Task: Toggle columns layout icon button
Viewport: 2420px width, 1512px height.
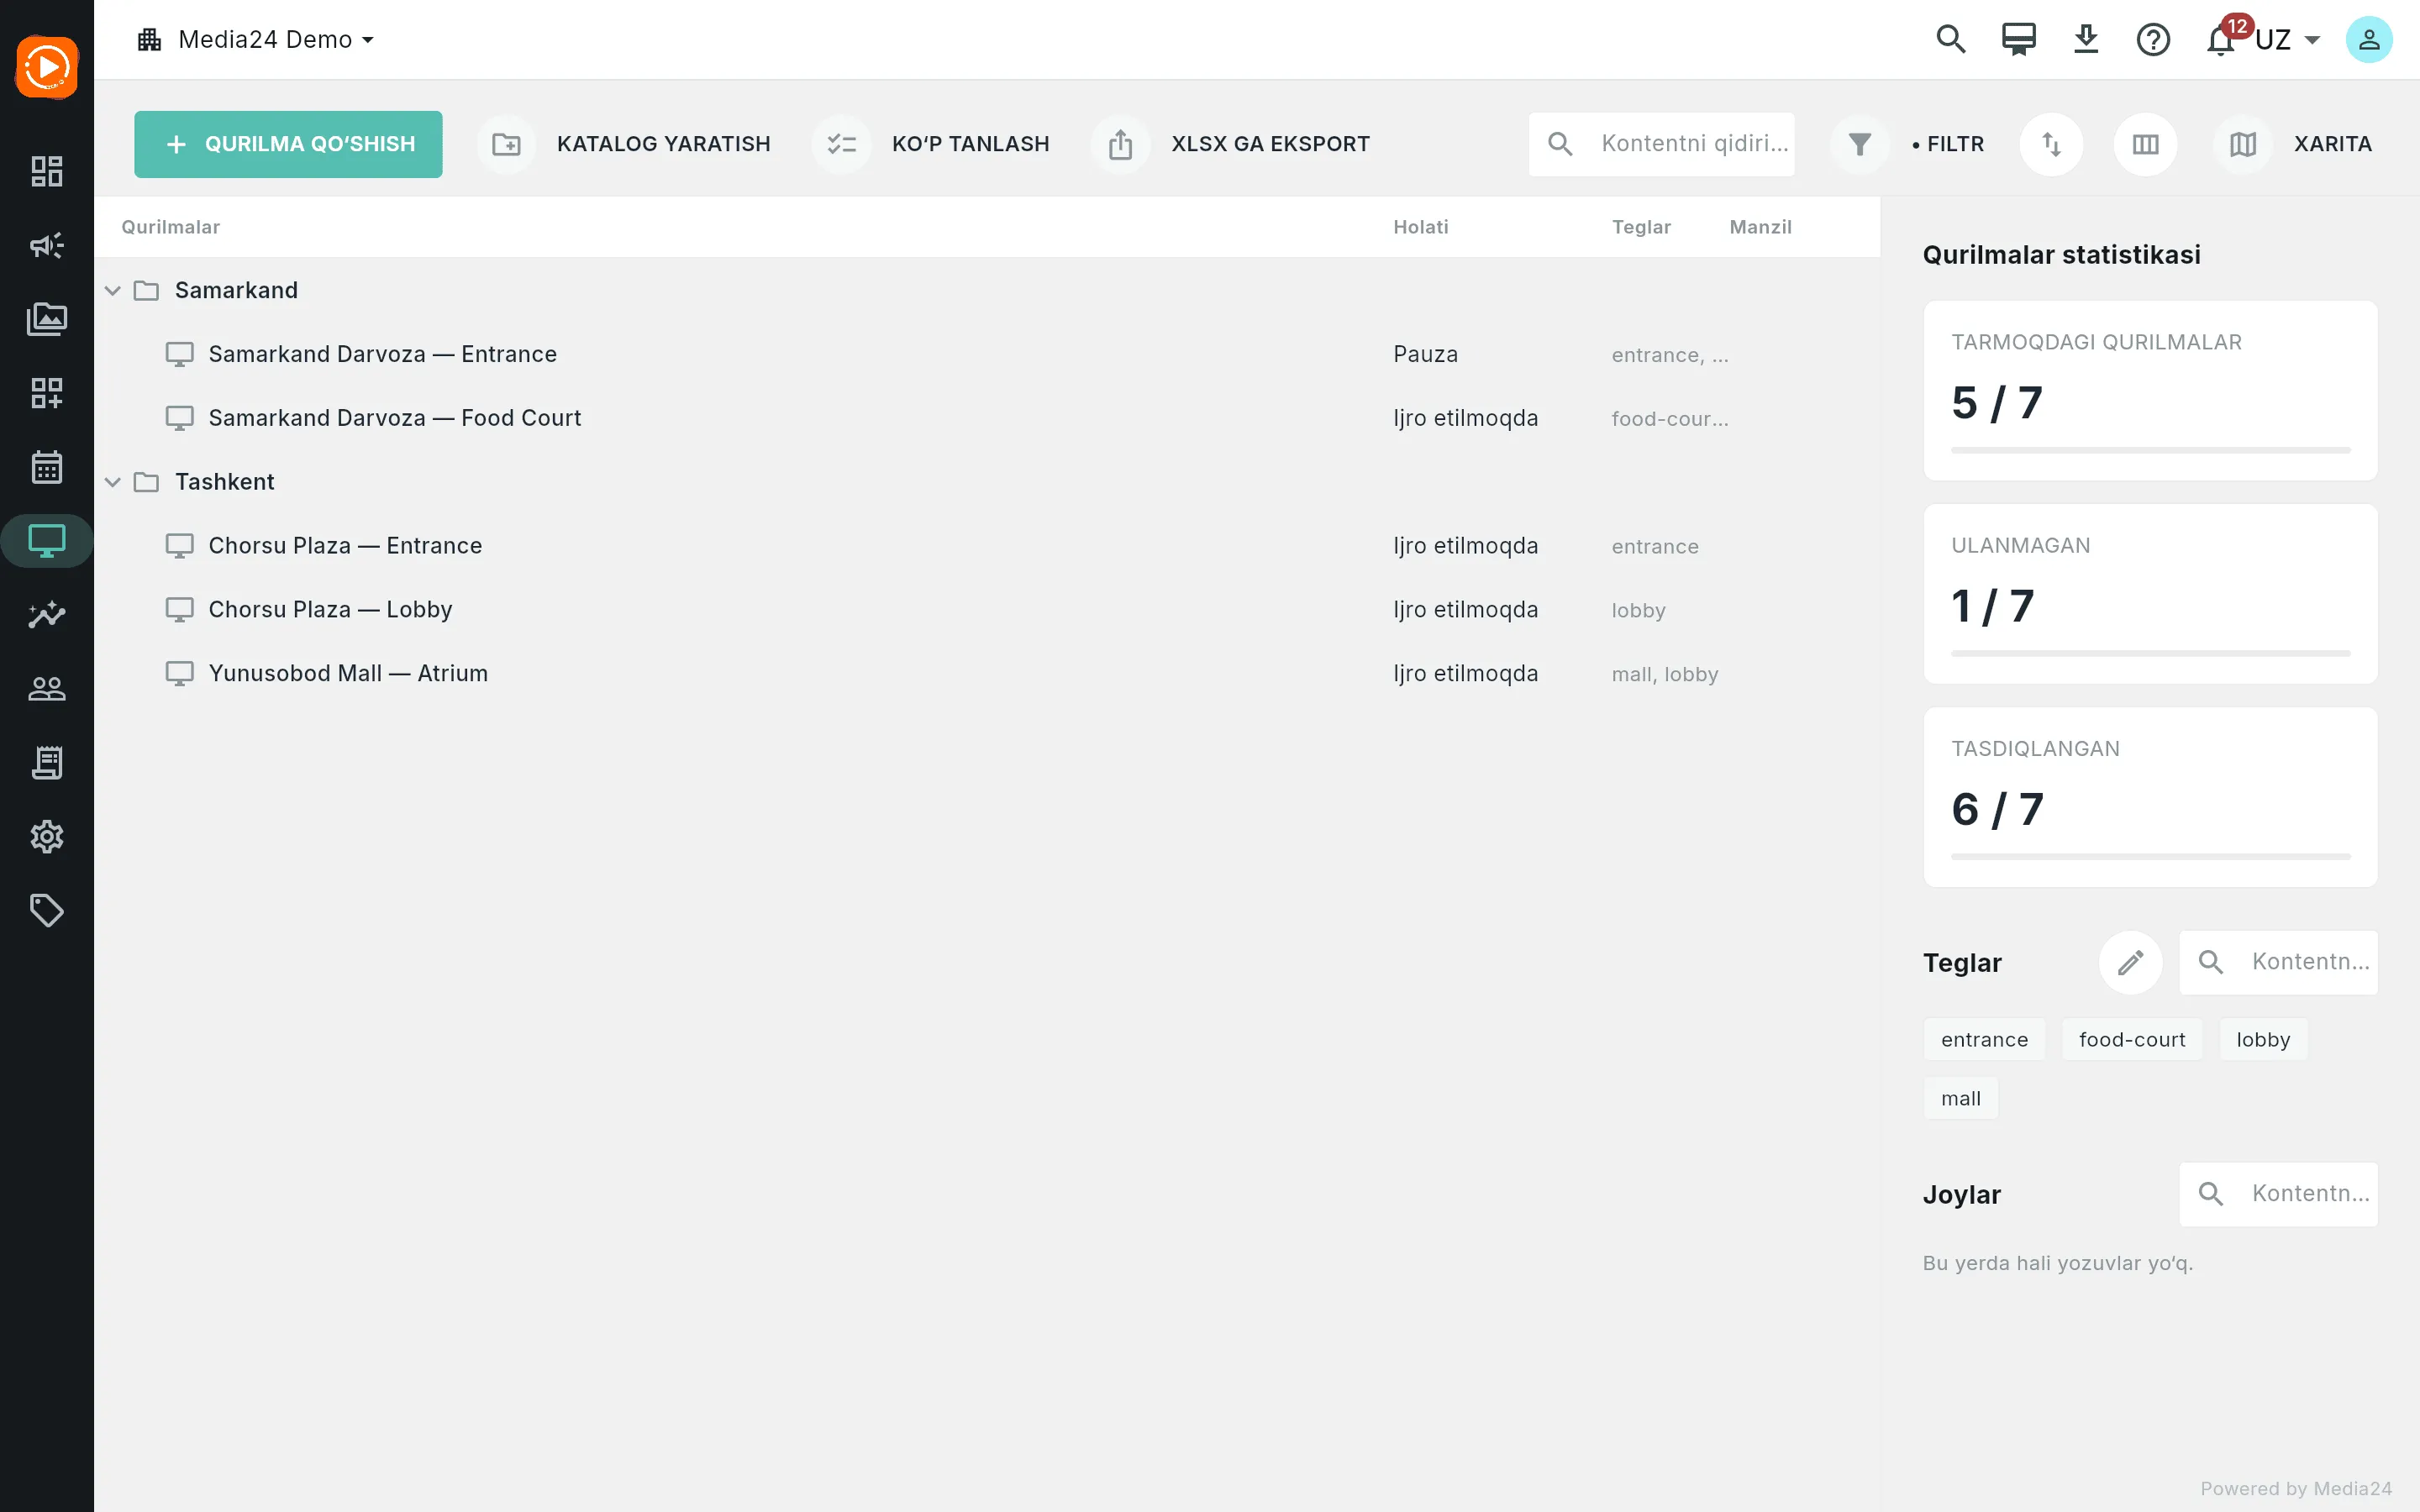Action: [x=2145, y=144]
